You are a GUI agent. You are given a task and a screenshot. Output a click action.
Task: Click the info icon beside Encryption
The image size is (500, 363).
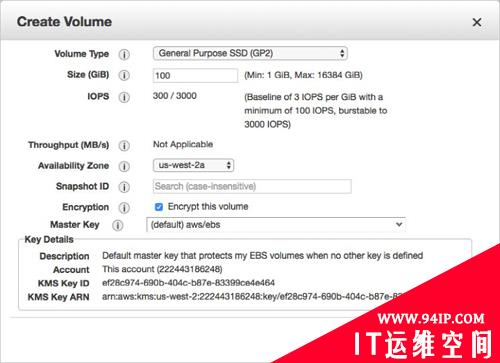point(124,208)
